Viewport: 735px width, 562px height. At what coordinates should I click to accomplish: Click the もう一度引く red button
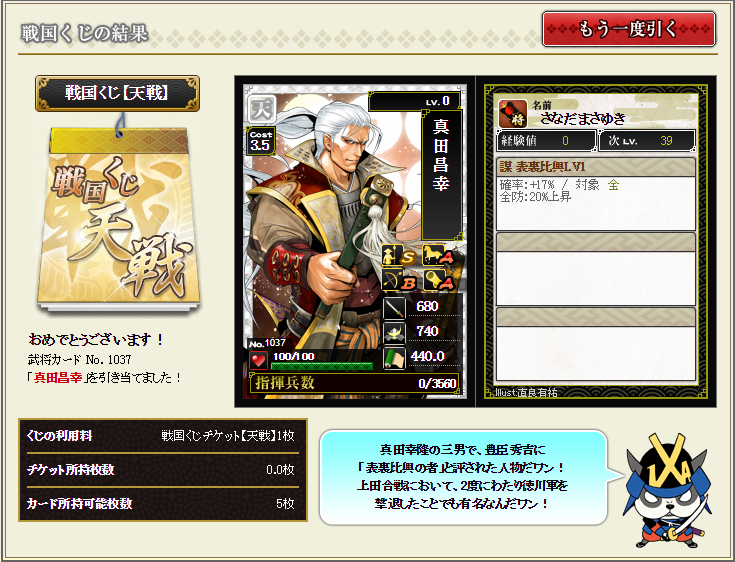(629, 29)
